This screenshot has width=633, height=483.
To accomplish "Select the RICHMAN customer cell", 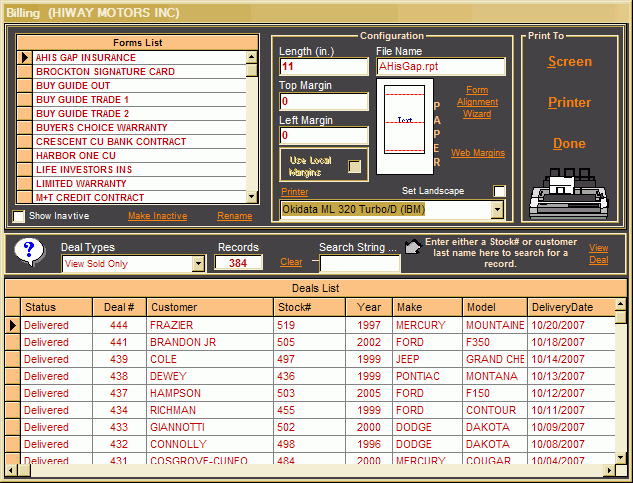I will 210,410.
